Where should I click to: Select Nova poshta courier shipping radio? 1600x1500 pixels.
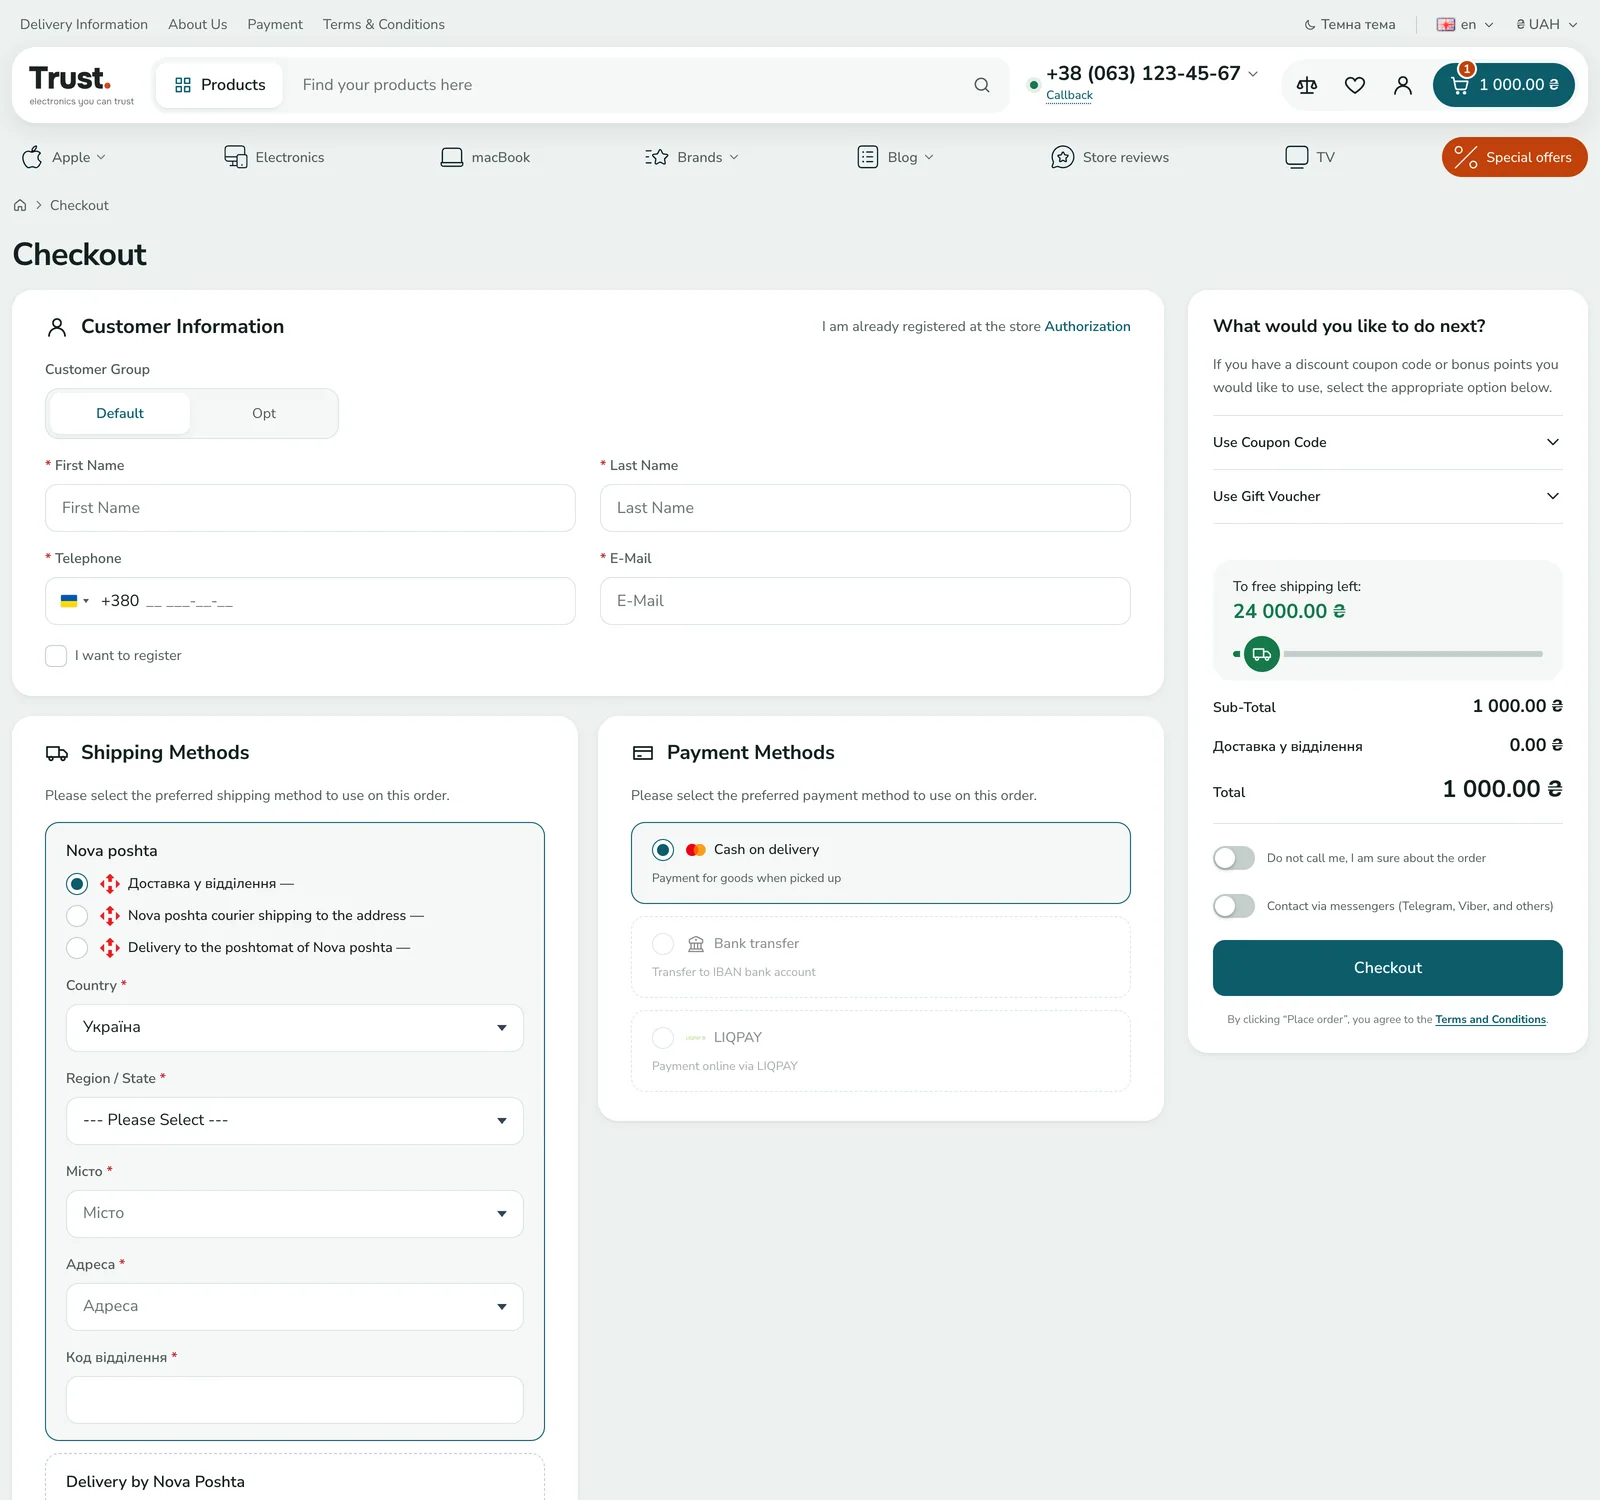pos(77,916)
